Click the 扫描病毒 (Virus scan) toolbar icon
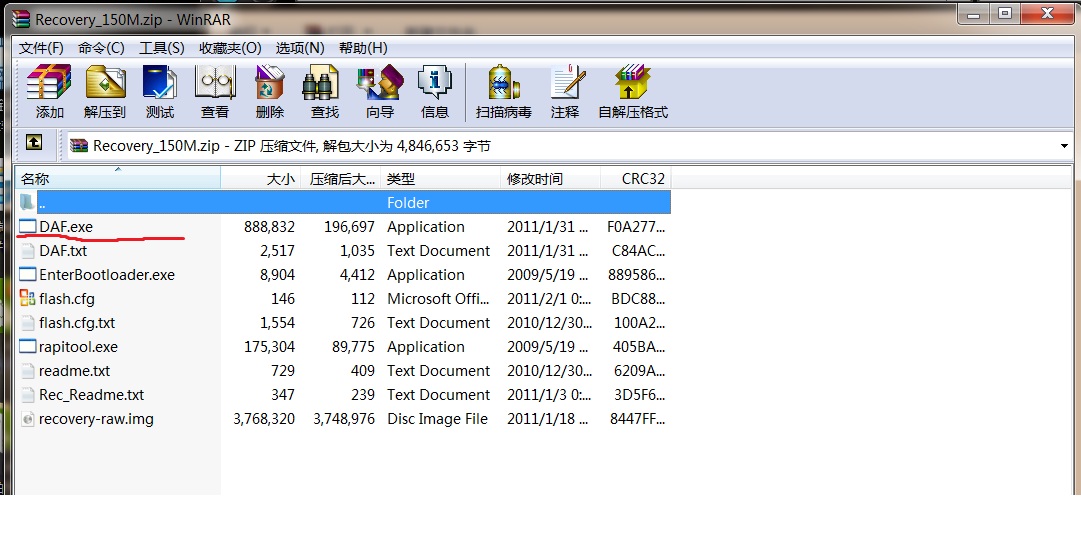This screenshot has width=1081, height=540. [503, 82]
